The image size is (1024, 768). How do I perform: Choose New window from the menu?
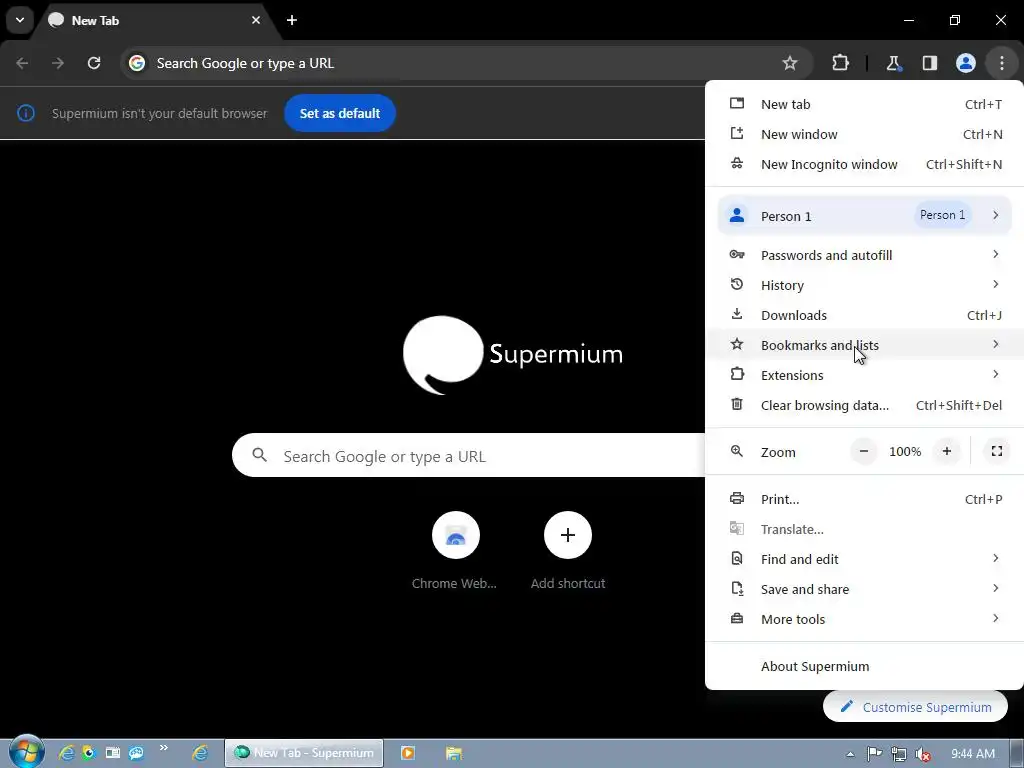865,134
